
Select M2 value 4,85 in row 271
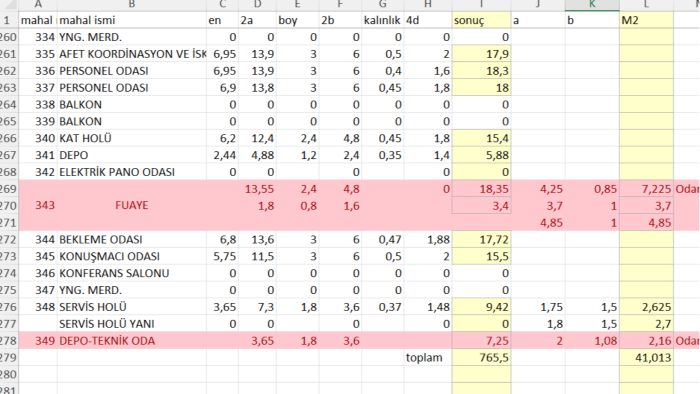(x=646, y=223)
